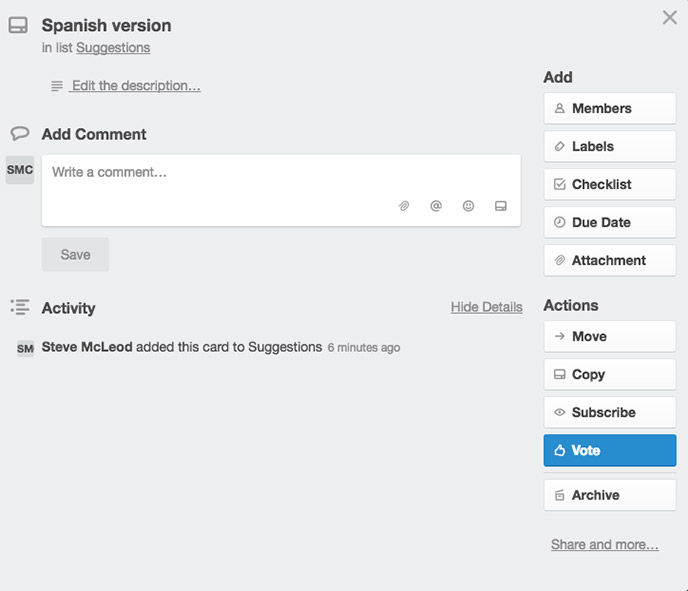The width and height of the screenshot is (688, 591).
Task: Click Edit the description link
Action: point(136,86)
